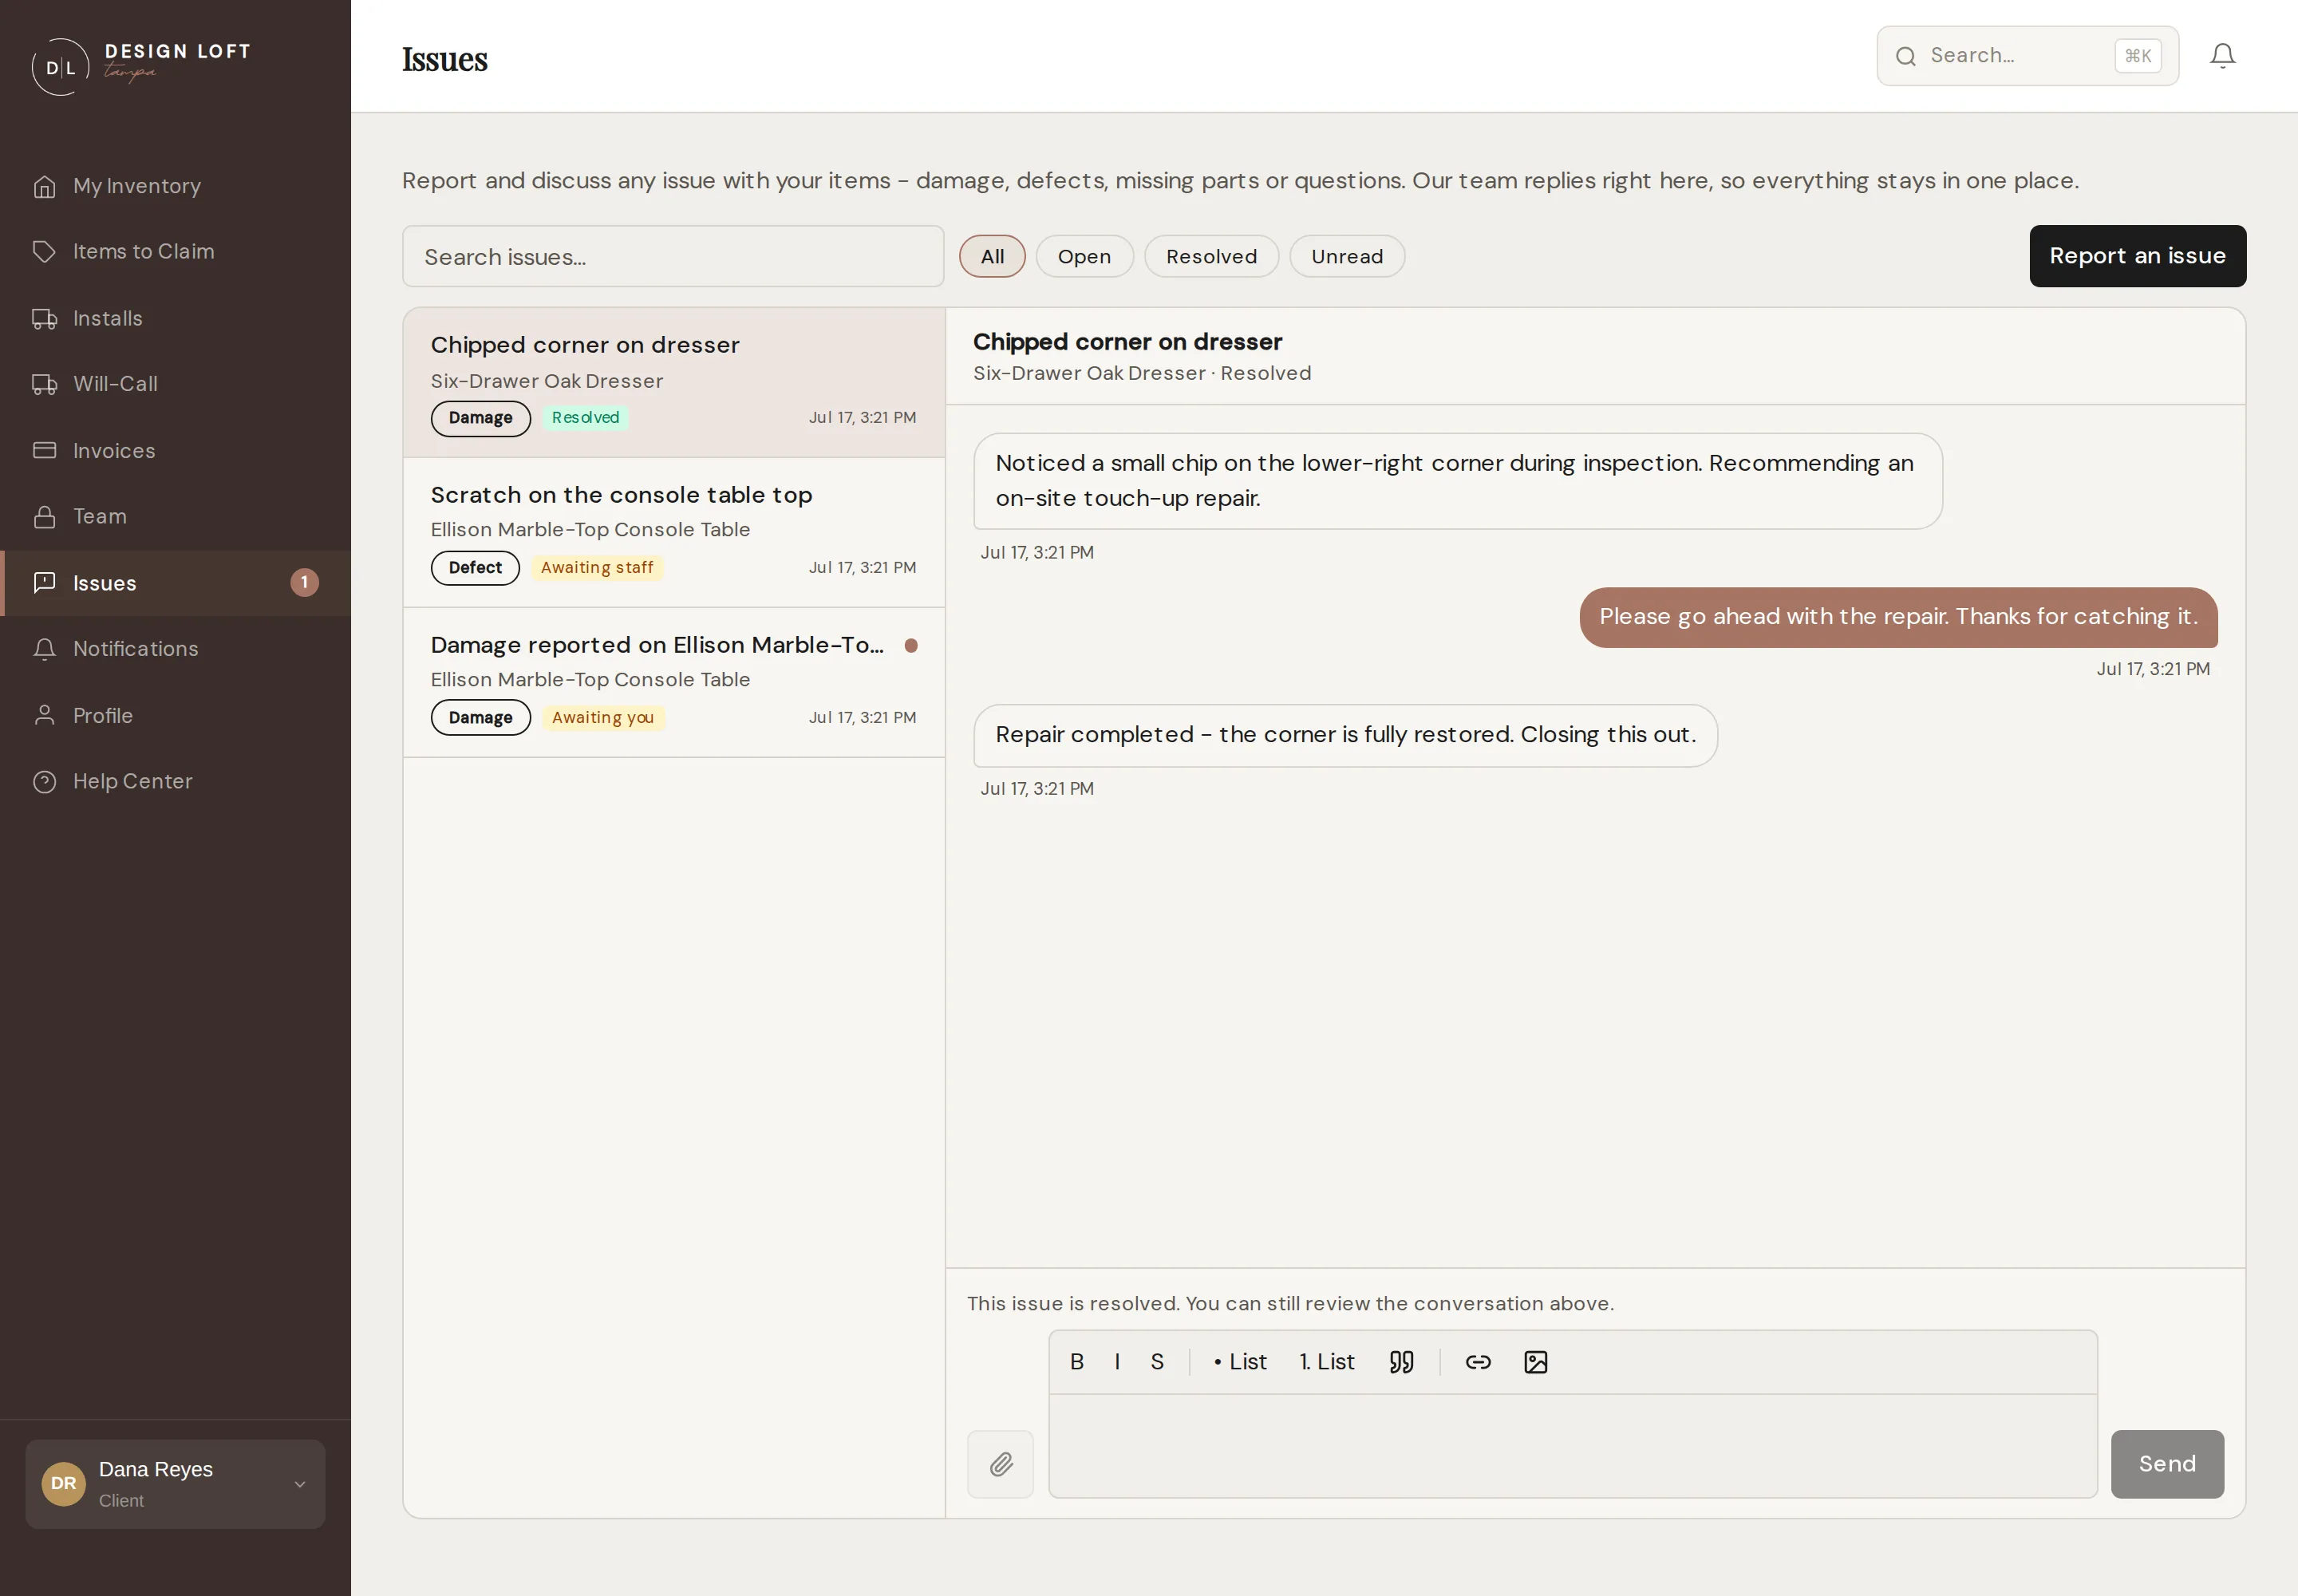Insert an image using the editor toolbar
Viewport: 2298px width, 1596px height.
coord(1535,1362)
